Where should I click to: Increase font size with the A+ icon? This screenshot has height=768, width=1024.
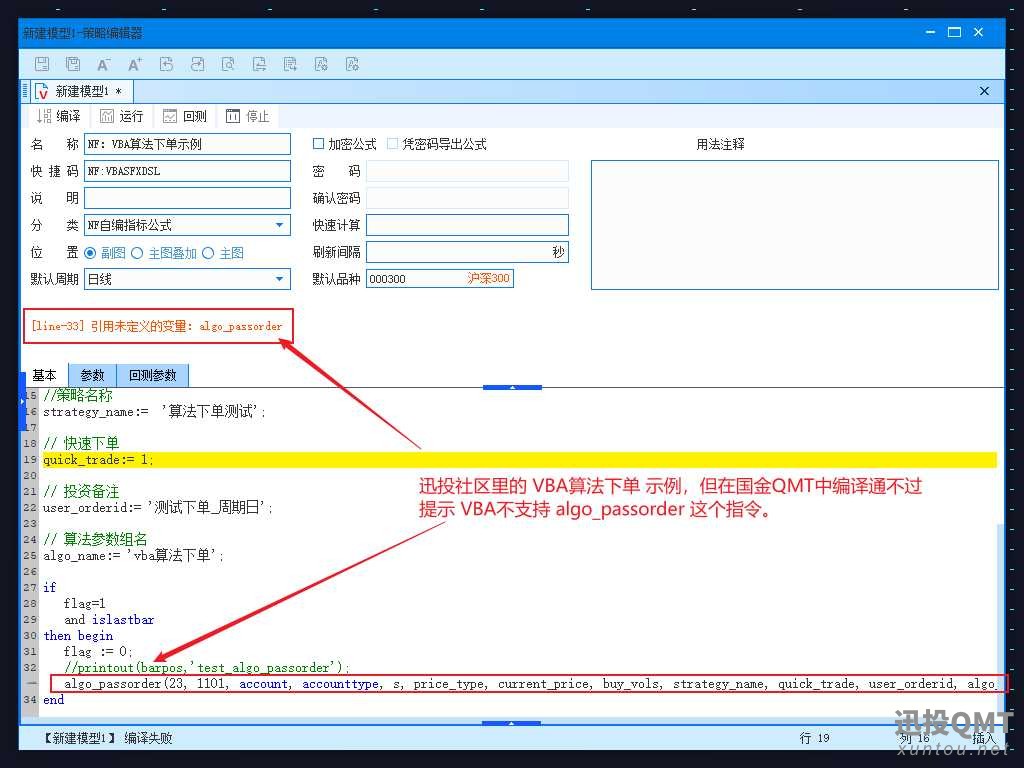[x=135, y=64]
